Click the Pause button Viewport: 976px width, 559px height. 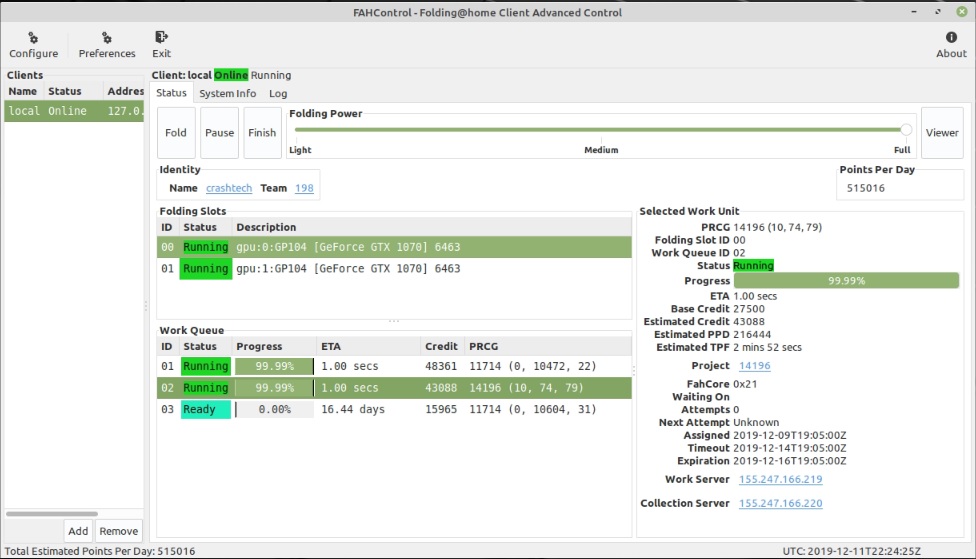click(219, 133)
